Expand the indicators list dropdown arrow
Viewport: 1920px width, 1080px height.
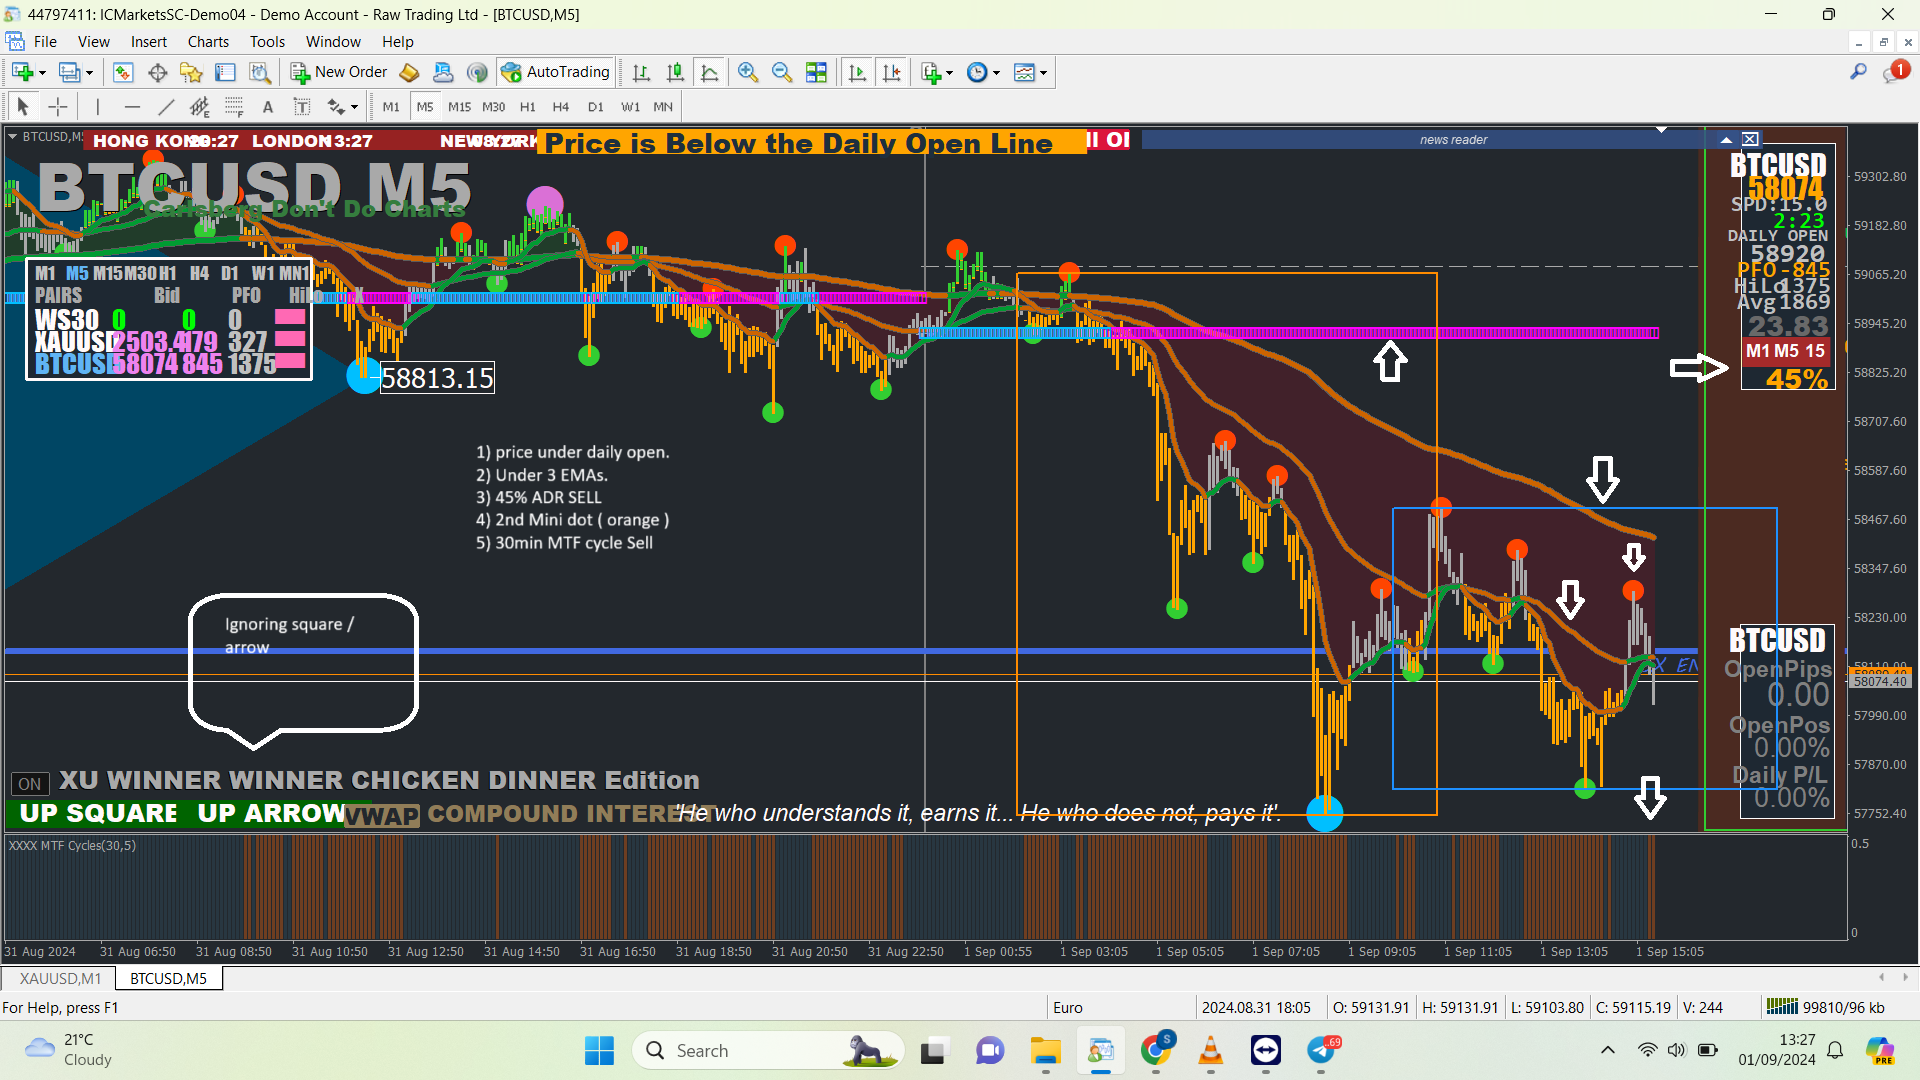tap(949, 73)
